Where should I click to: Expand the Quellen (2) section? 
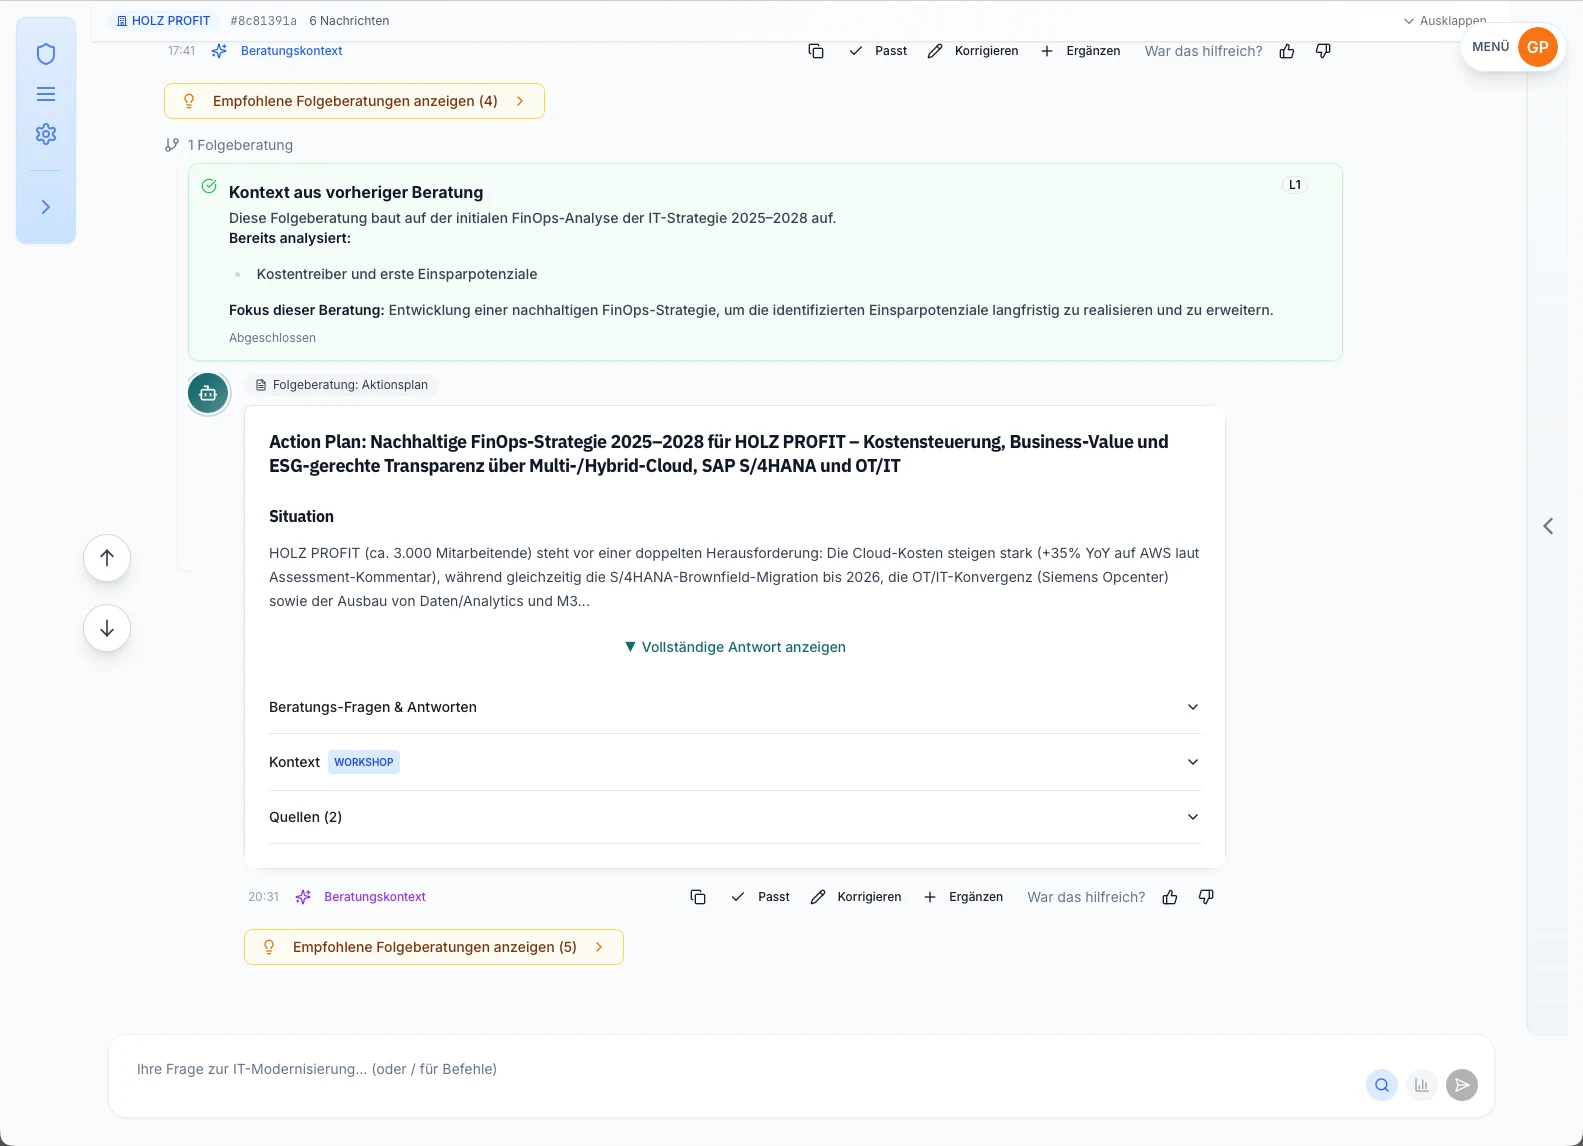[734, 817]
